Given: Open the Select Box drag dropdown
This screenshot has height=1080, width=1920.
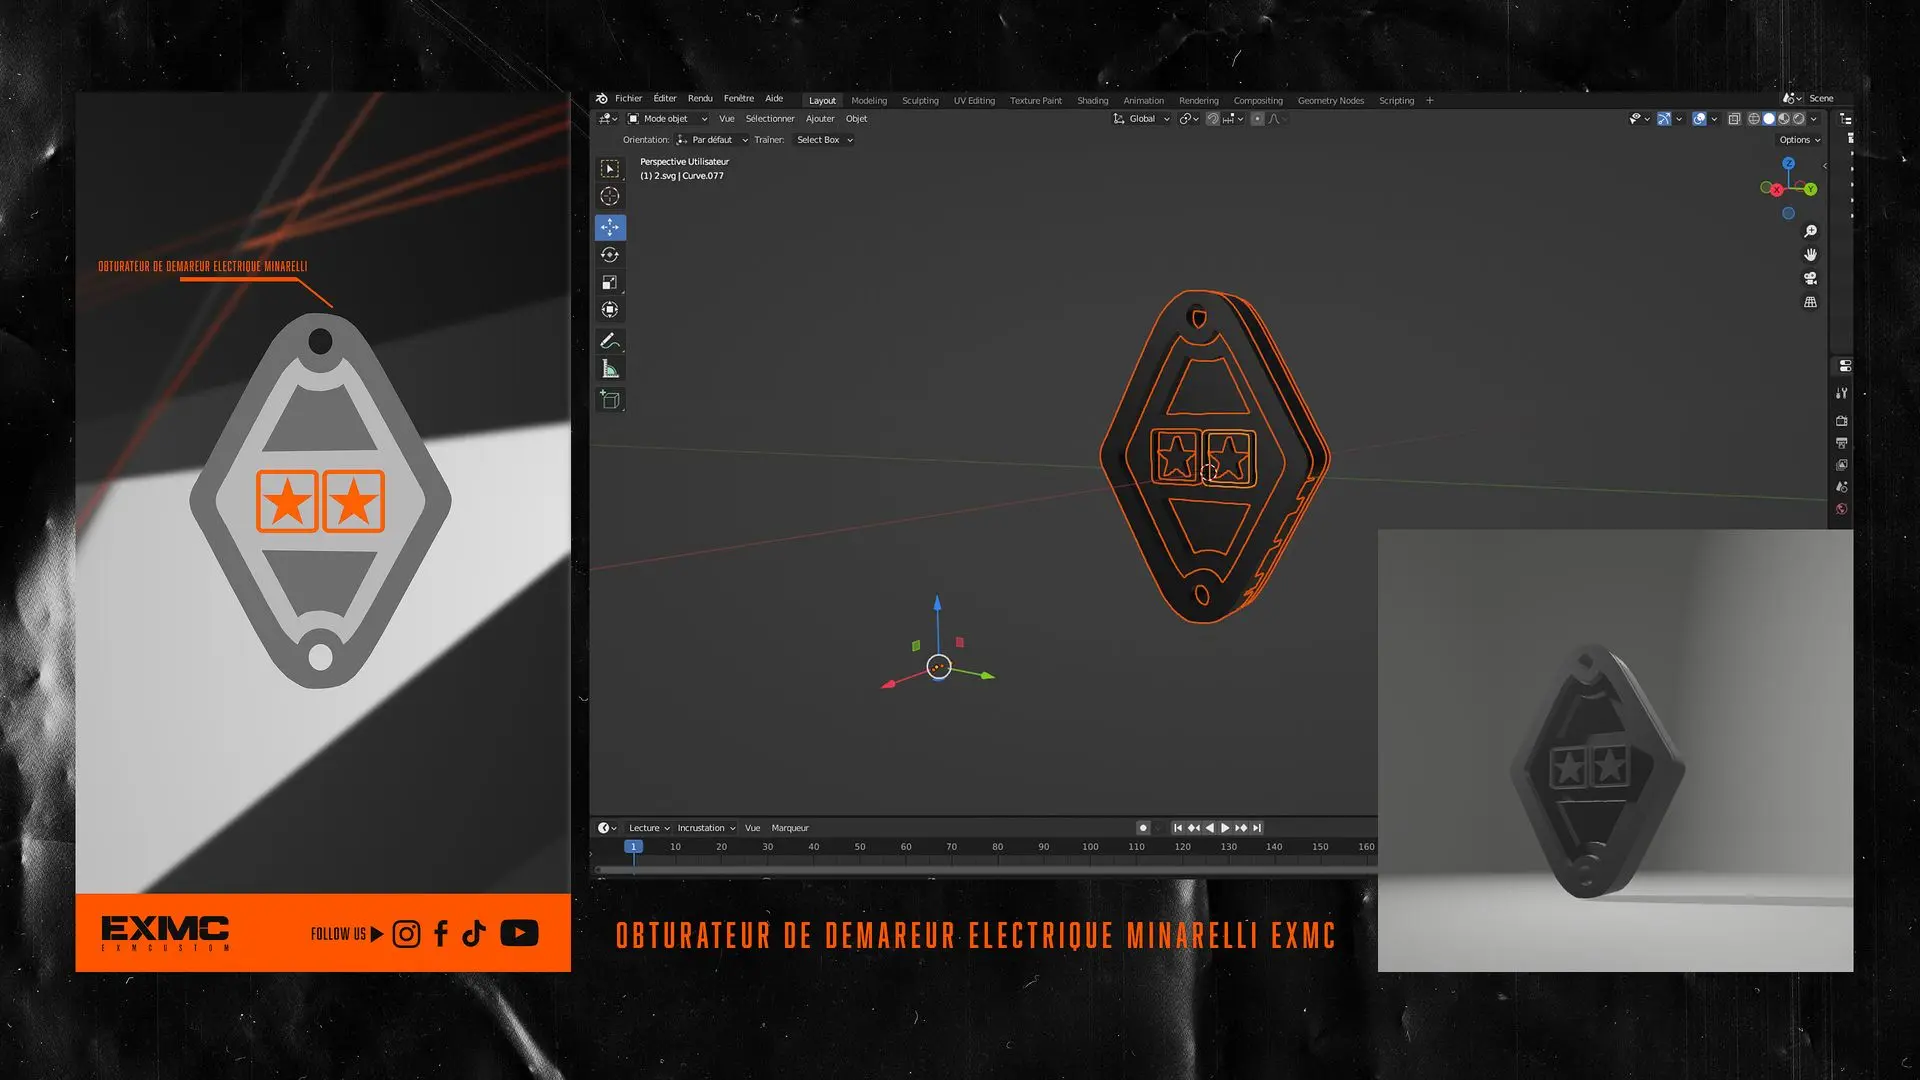Looking at the screenshot, I should point(824,140).
